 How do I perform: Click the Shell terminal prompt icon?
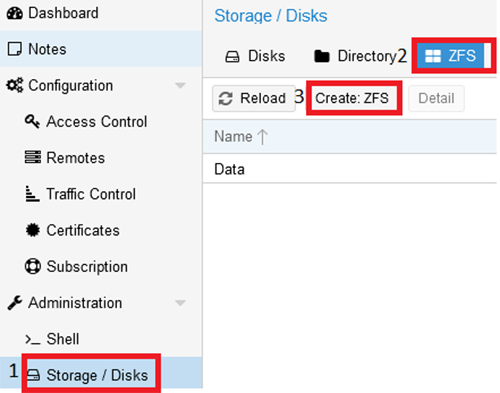[x=33, y=340]
